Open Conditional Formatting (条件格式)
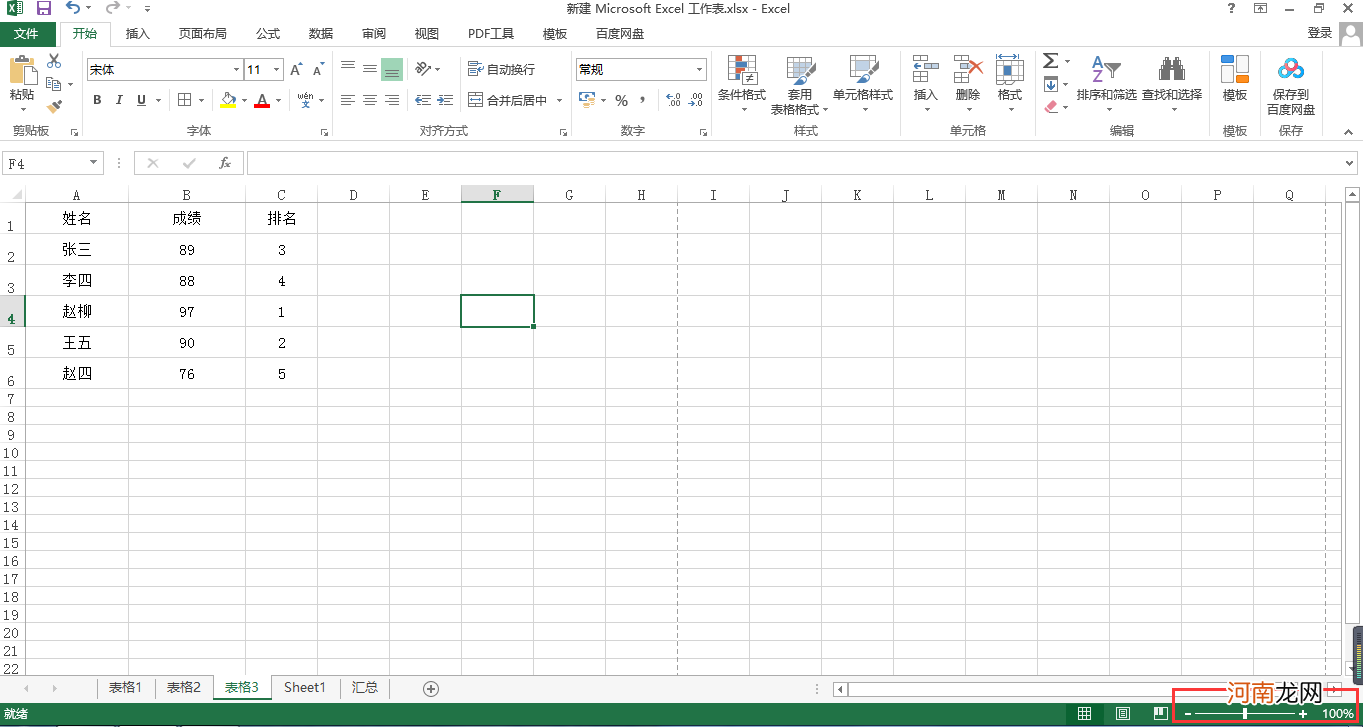Image resolution: width=1363 pixels, height=727 pixels. point(742,84)
